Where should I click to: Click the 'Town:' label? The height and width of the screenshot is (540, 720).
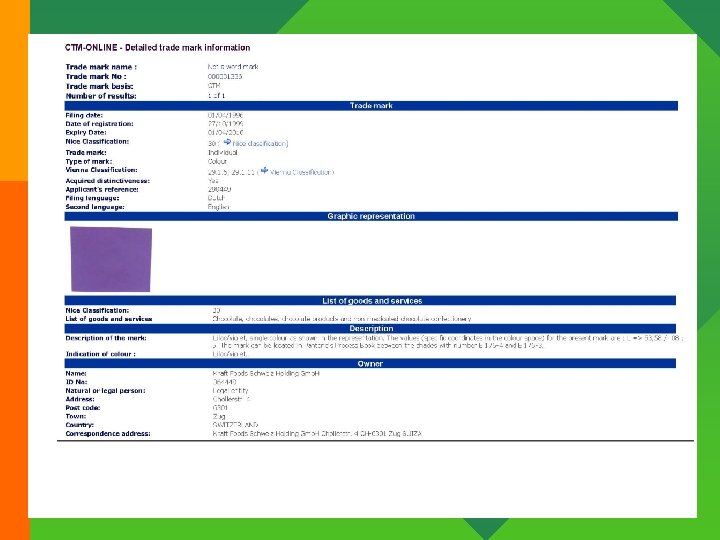(x=76, y=416)
